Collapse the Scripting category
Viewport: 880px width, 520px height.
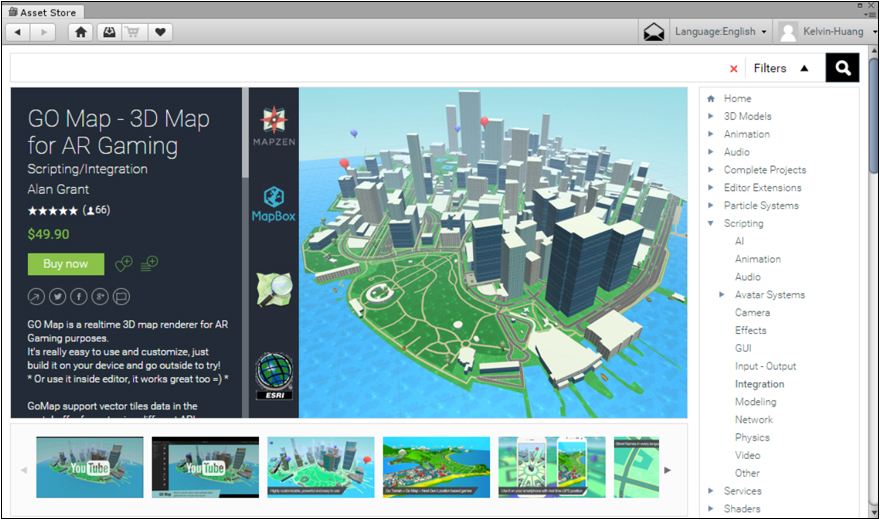pyautogui.click(x=711, y=224)
